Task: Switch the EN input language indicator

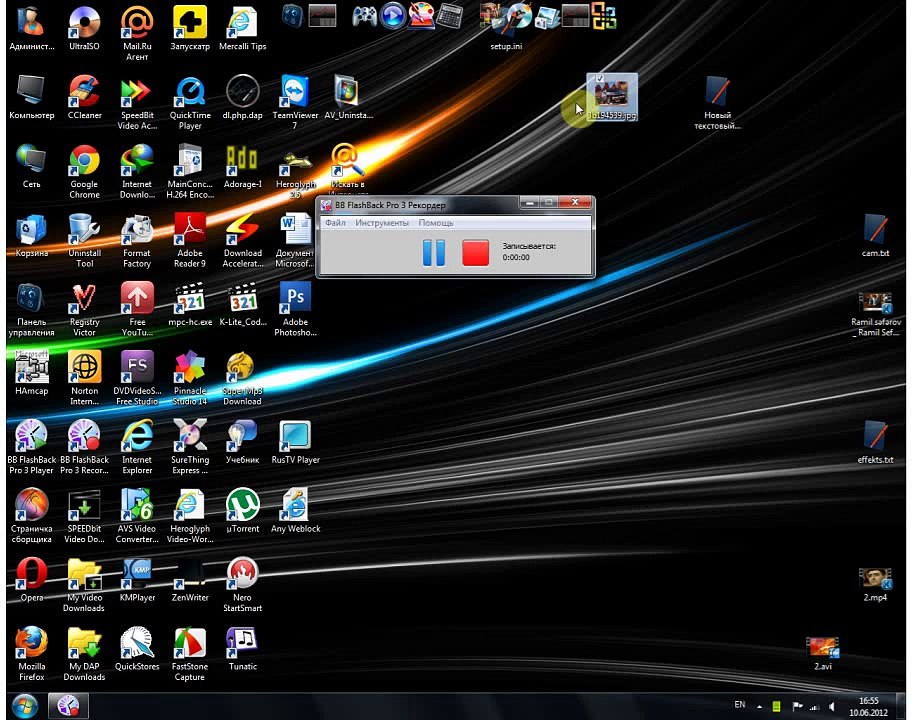Action: tap(739, 704)
